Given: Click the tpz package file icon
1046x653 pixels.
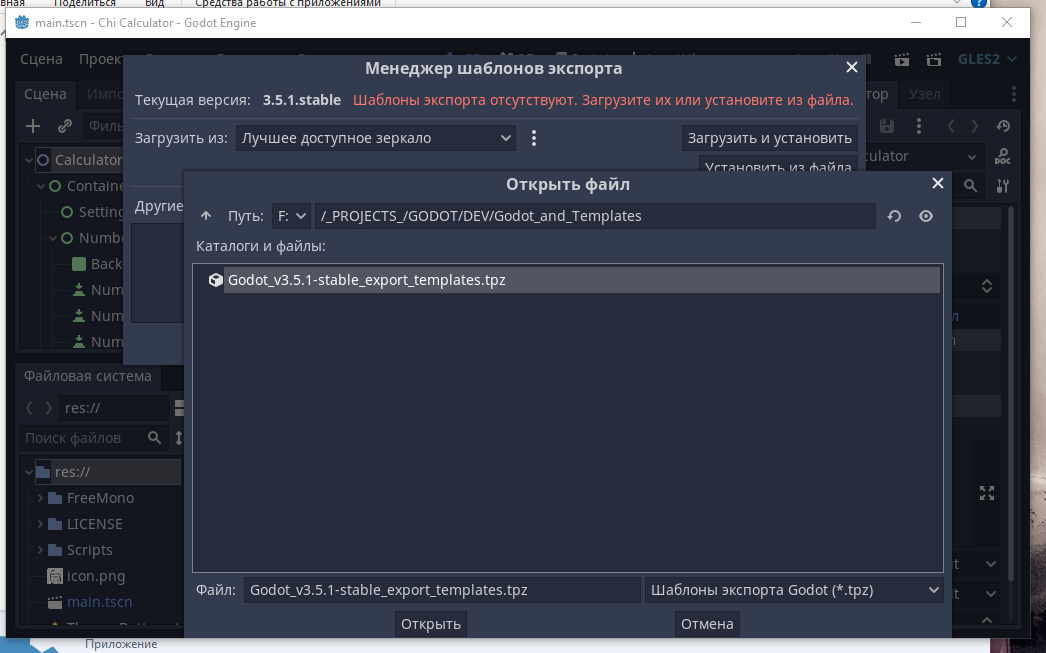Looking at the screenshot, I should [x=215, y=280].
